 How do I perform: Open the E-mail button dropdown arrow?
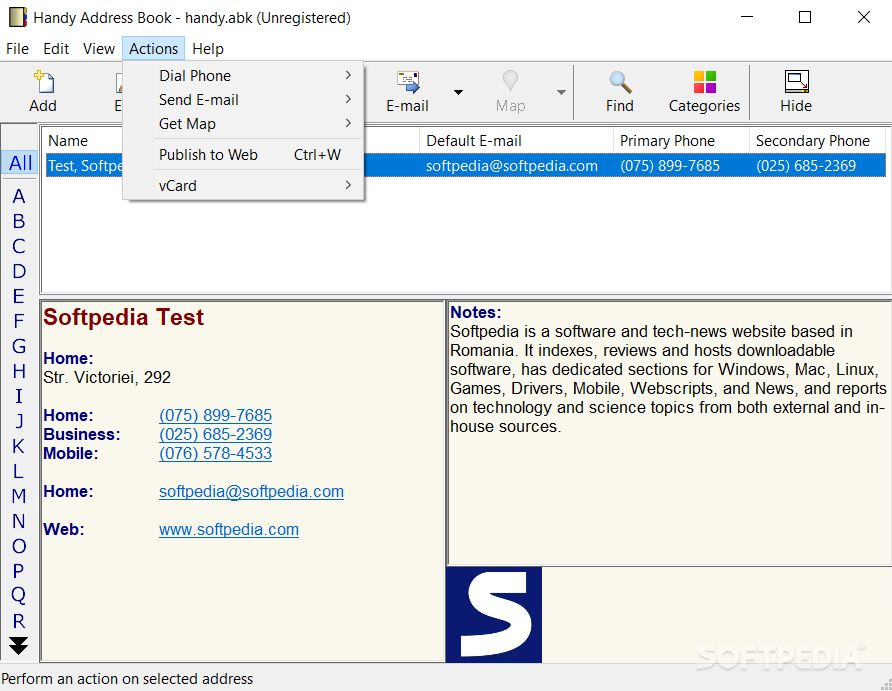(458, 92)
